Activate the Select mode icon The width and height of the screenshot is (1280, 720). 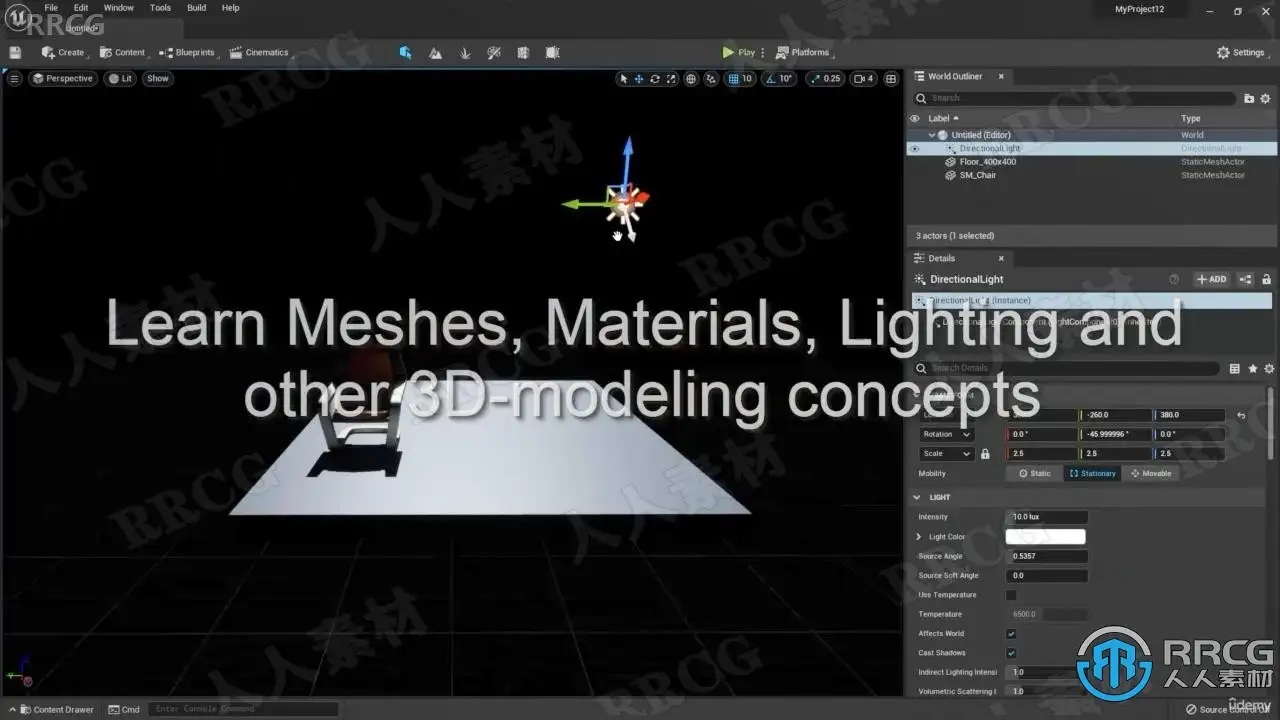[405, 52]
